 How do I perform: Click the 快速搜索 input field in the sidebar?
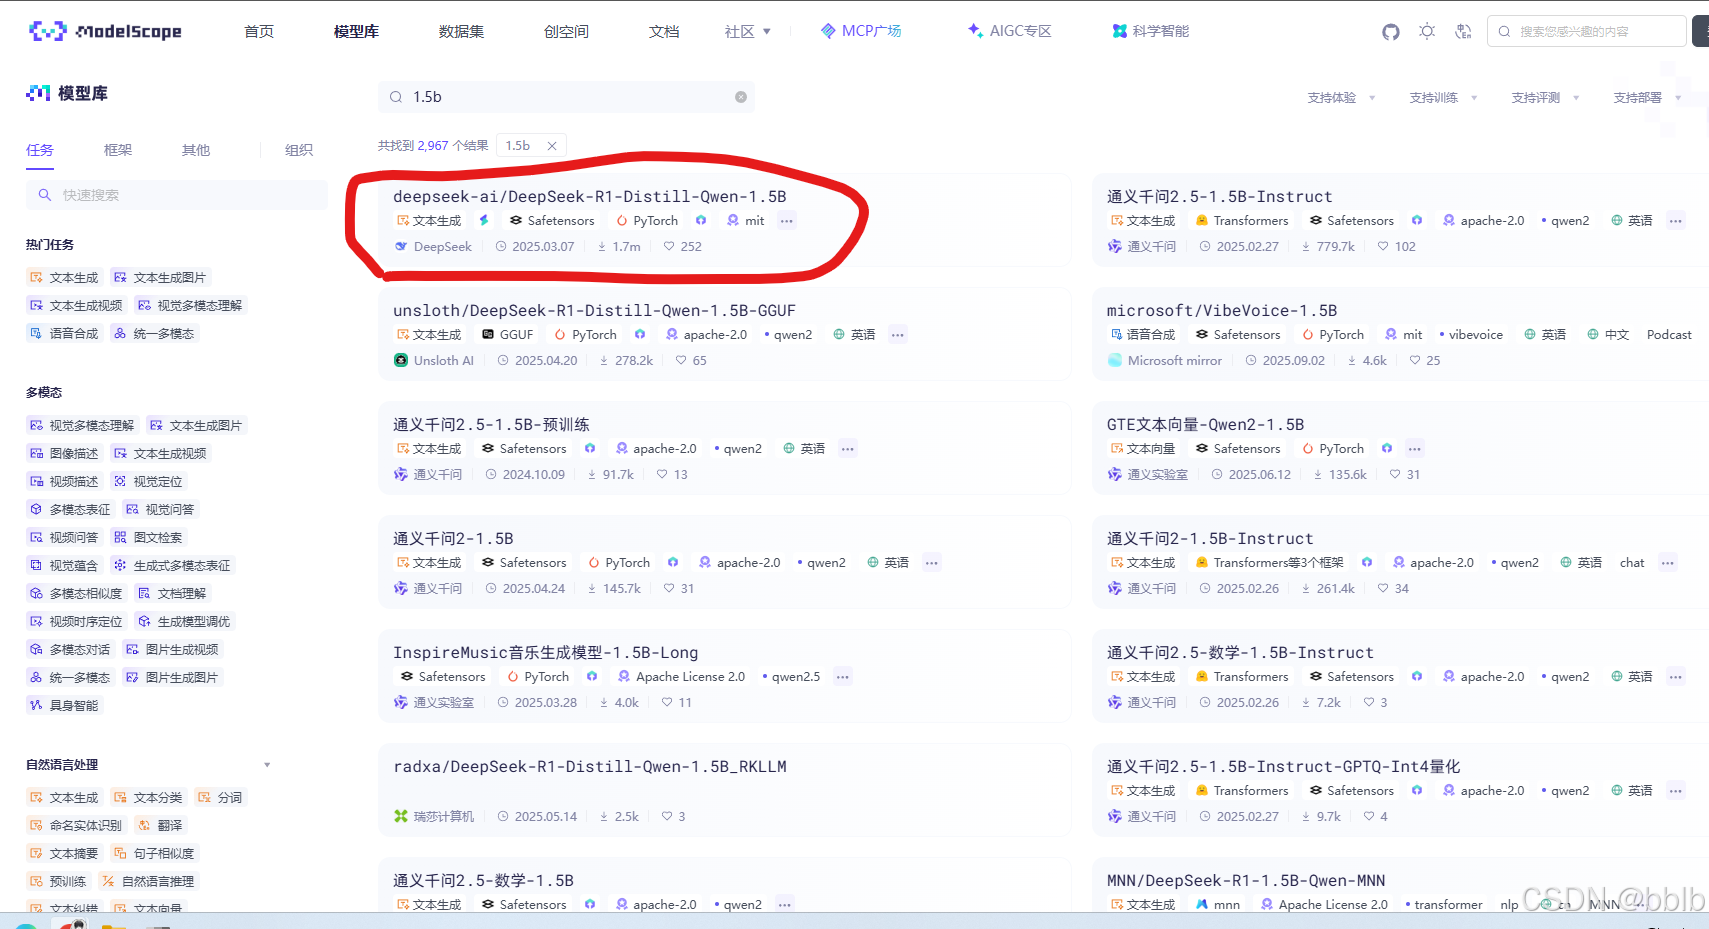177,194
